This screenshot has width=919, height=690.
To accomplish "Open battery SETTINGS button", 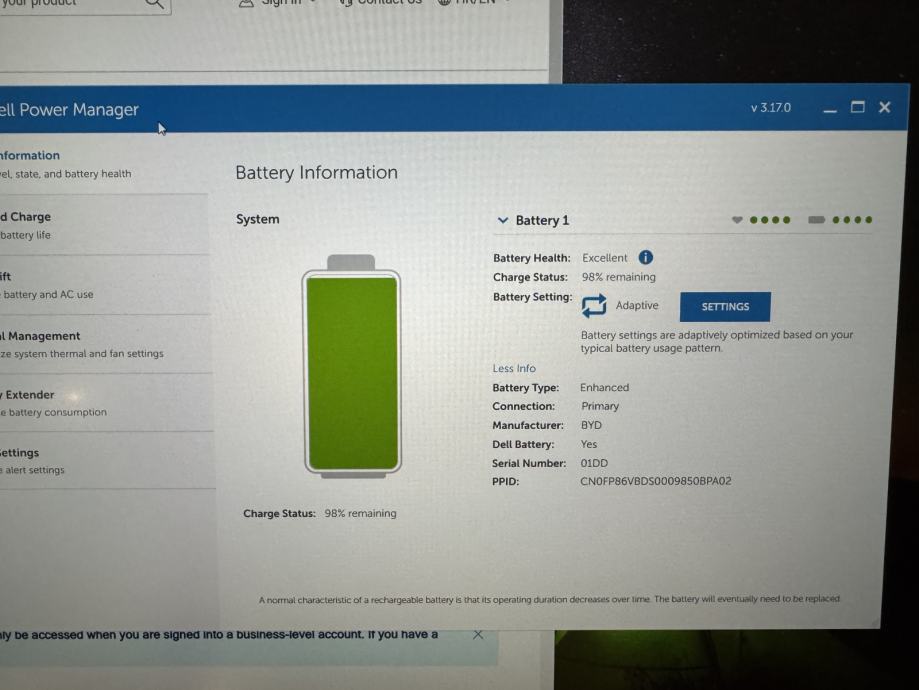I will tap(725, 307).
